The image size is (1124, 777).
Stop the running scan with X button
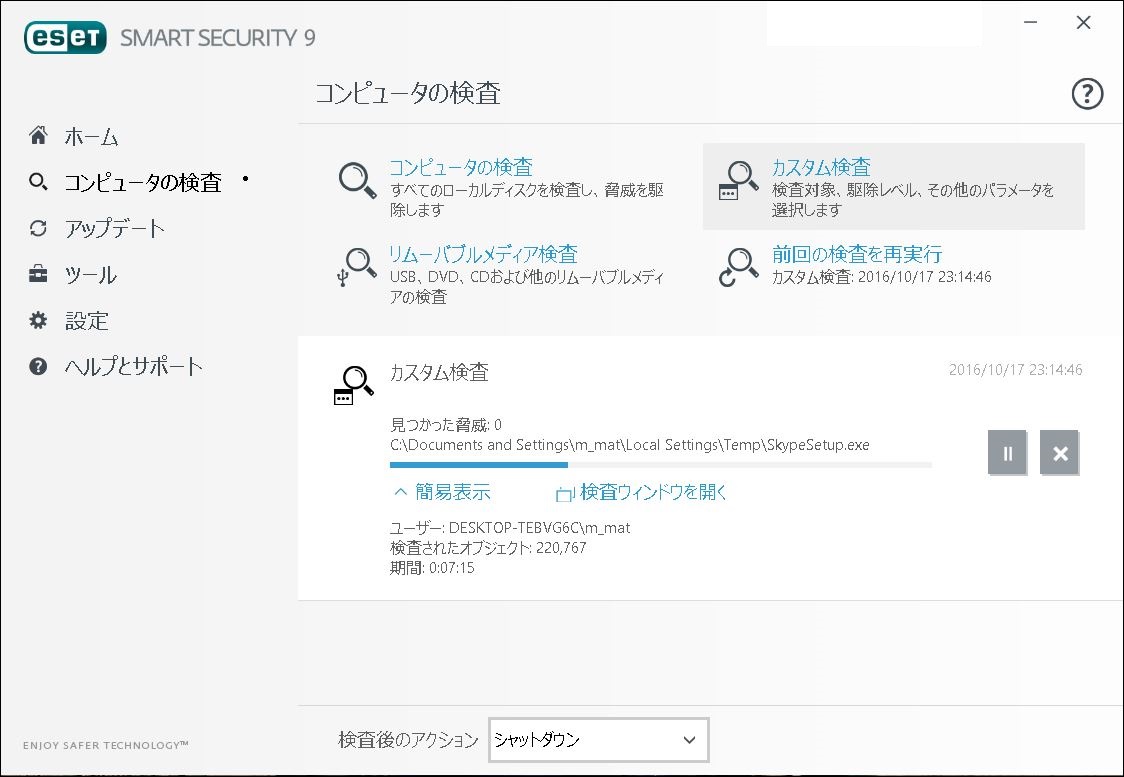pyautogui.click(x=1059, y=453)
